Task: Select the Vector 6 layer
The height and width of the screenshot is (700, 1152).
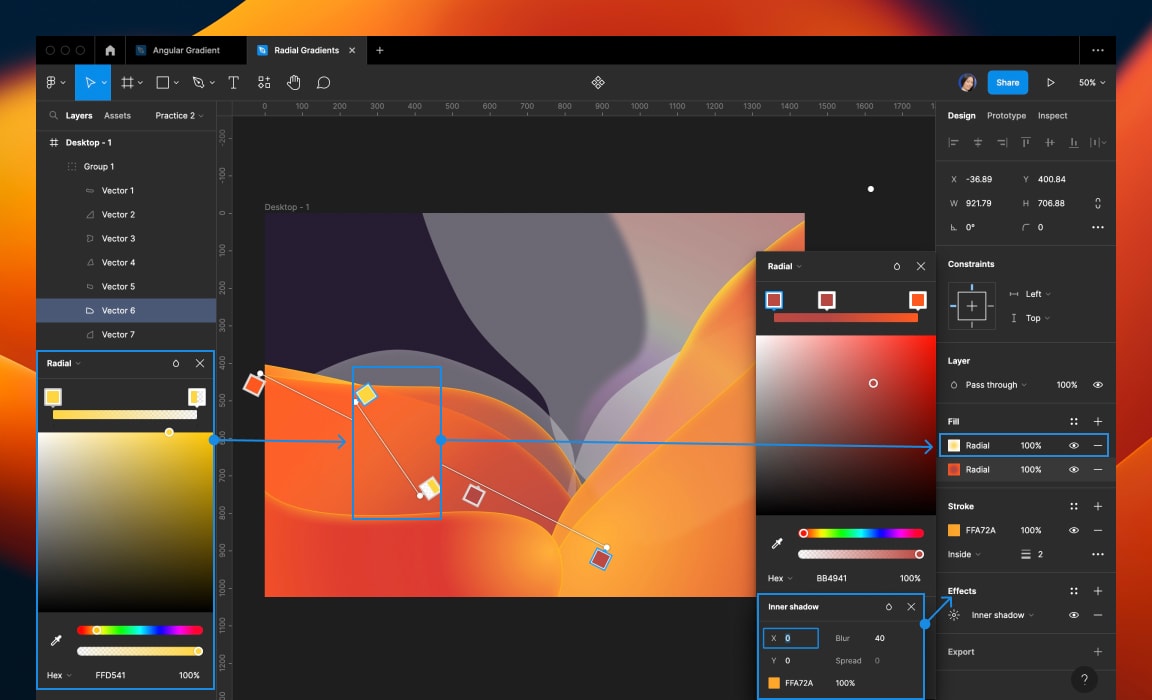Action: (116, 310)
